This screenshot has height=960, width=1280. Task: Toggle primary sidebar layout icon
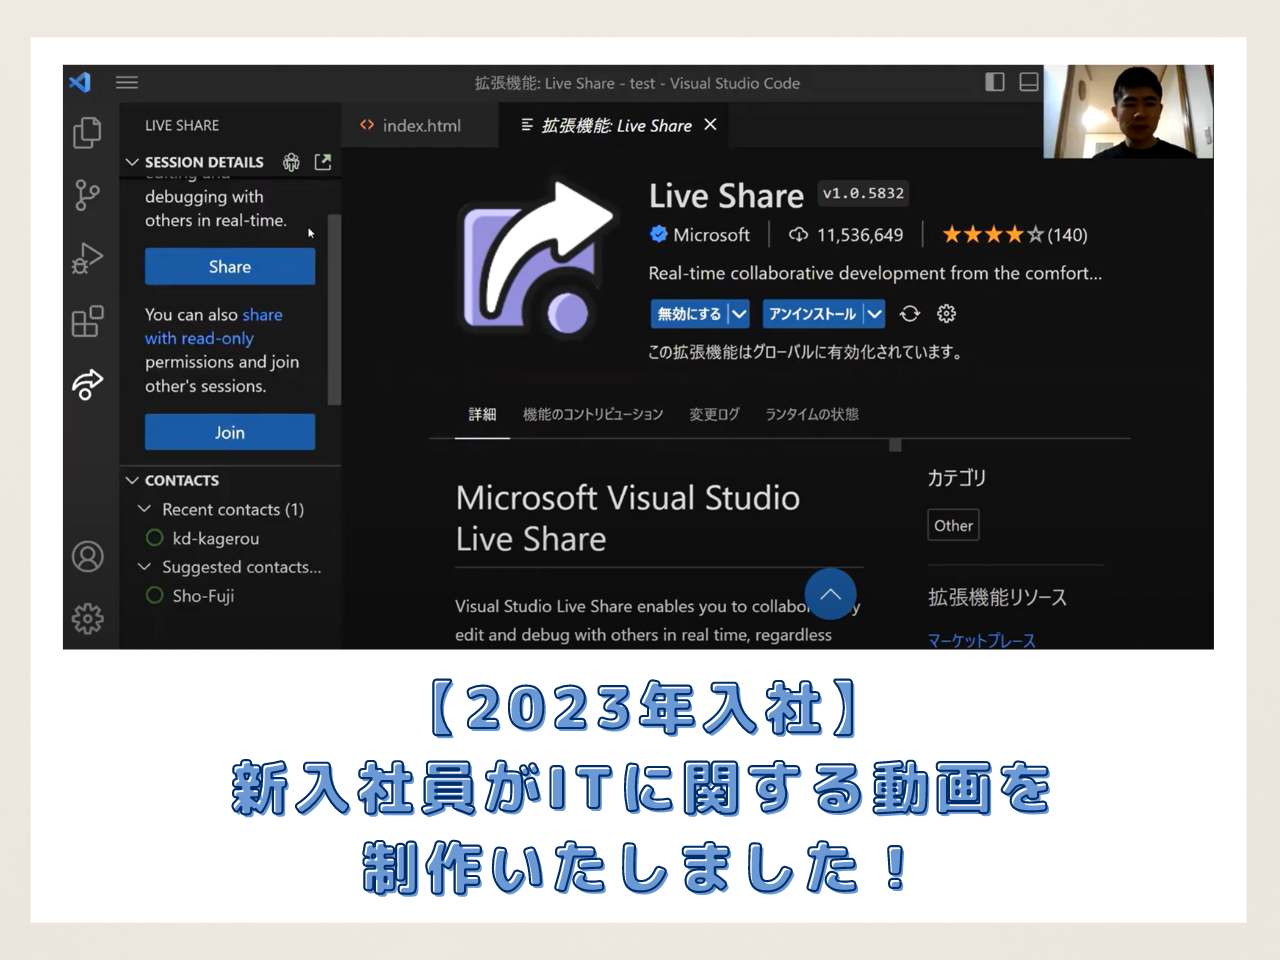pyautogui.click(x=994, y=82)
